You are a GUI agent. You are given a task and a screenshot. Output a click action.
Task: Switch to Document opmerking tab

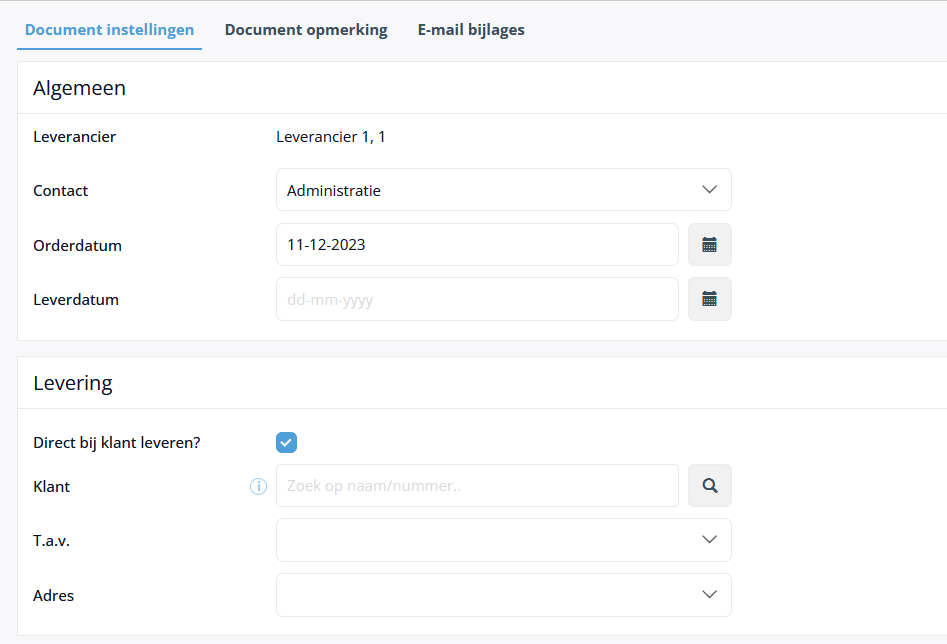click(x=306, y=30)
